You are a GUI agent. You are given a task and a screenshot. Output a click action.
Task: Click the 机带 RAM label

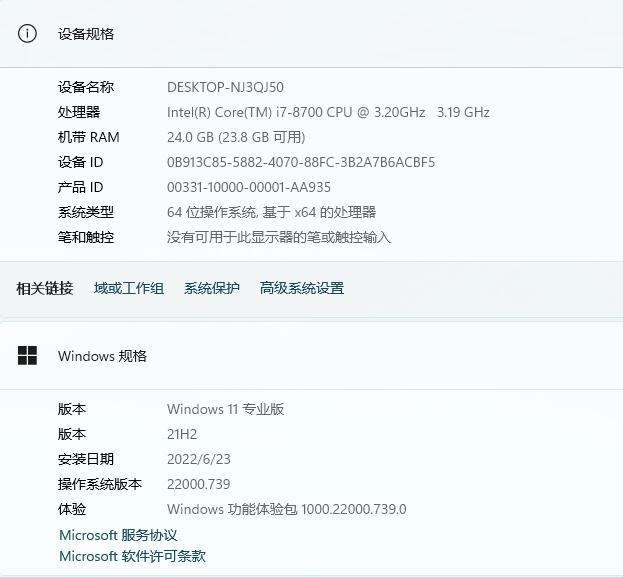click(x=89, y=137)
